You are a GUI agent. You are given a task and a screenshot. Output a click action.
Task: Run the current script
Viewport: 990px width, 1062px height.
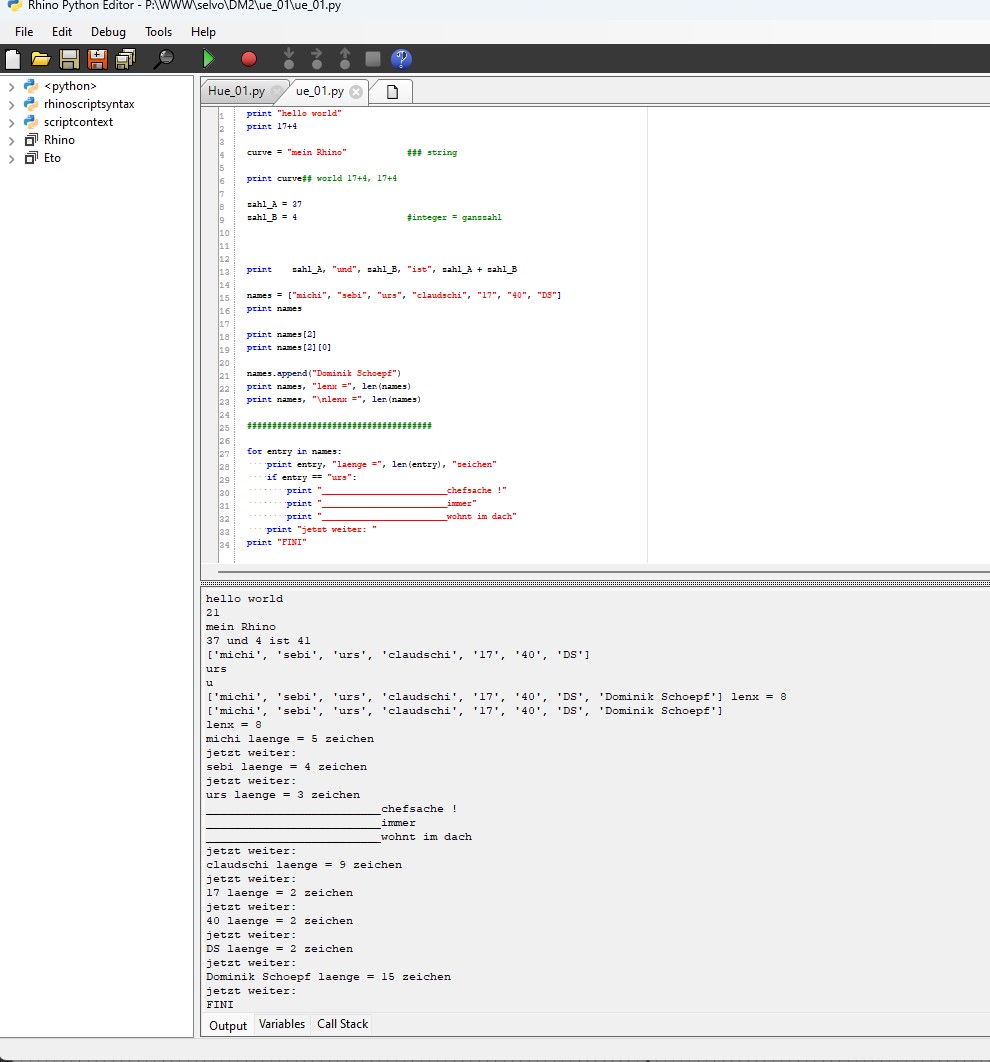coord(208,59)
